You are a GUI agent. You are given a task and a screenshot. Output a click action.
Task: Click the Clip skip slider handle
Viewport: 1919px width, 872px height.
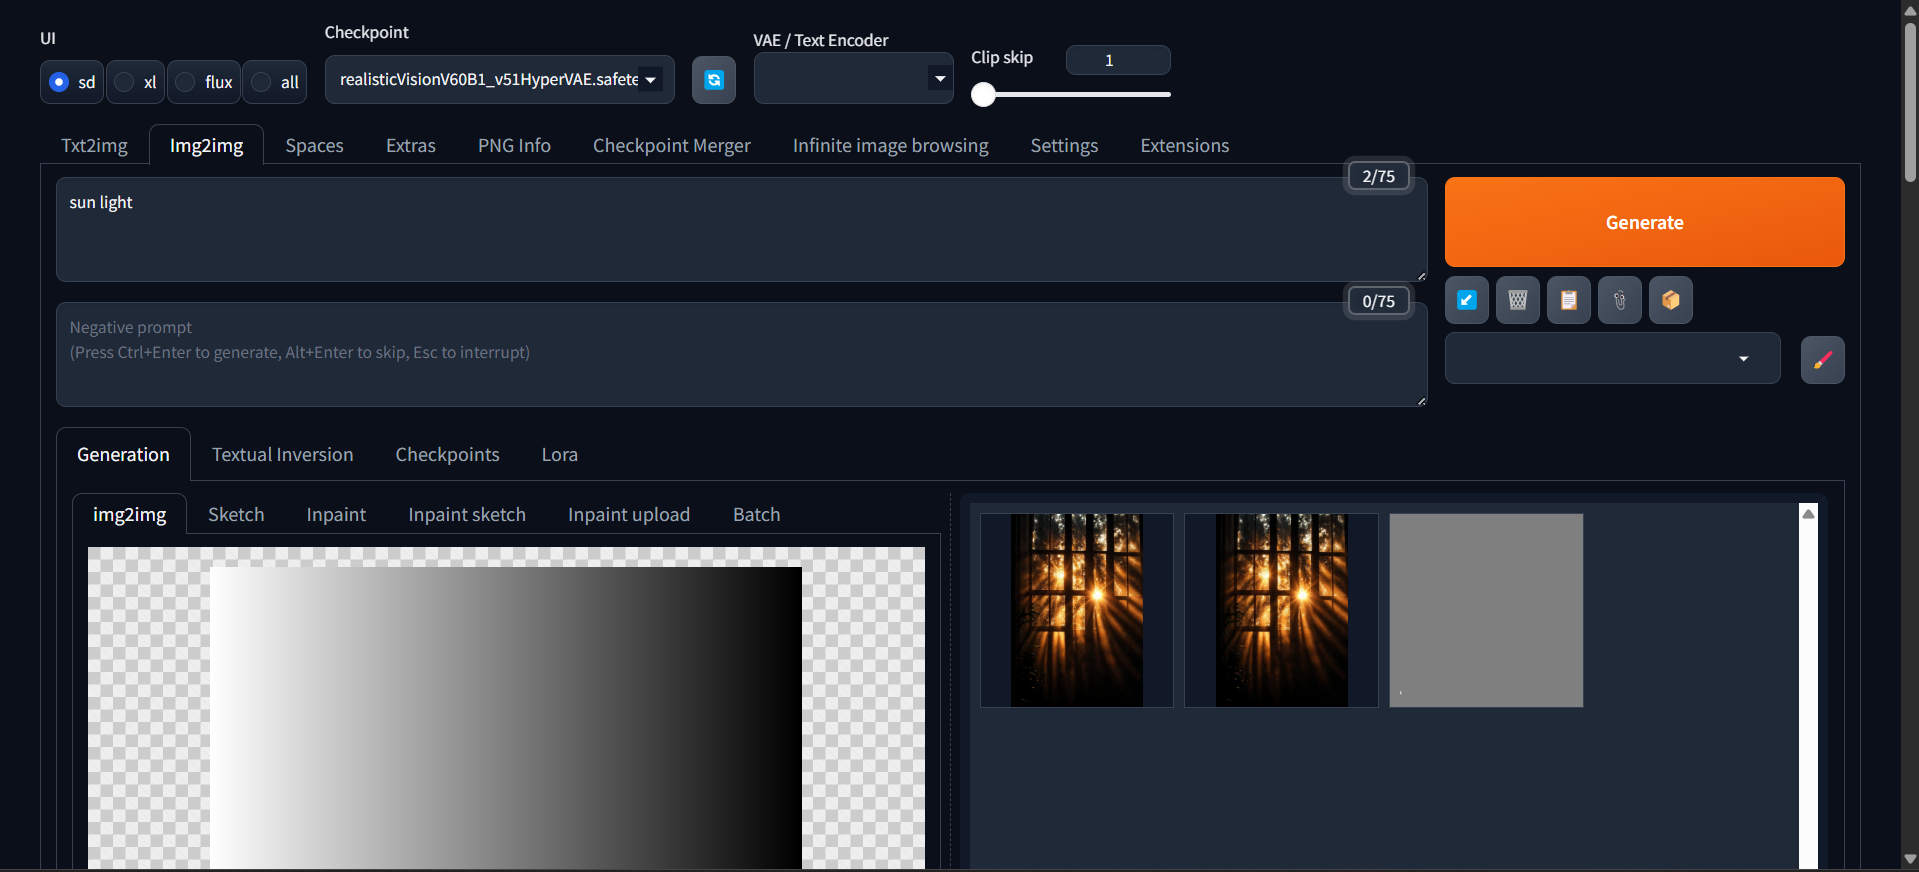pyautogui.click(x=984, y=95)
